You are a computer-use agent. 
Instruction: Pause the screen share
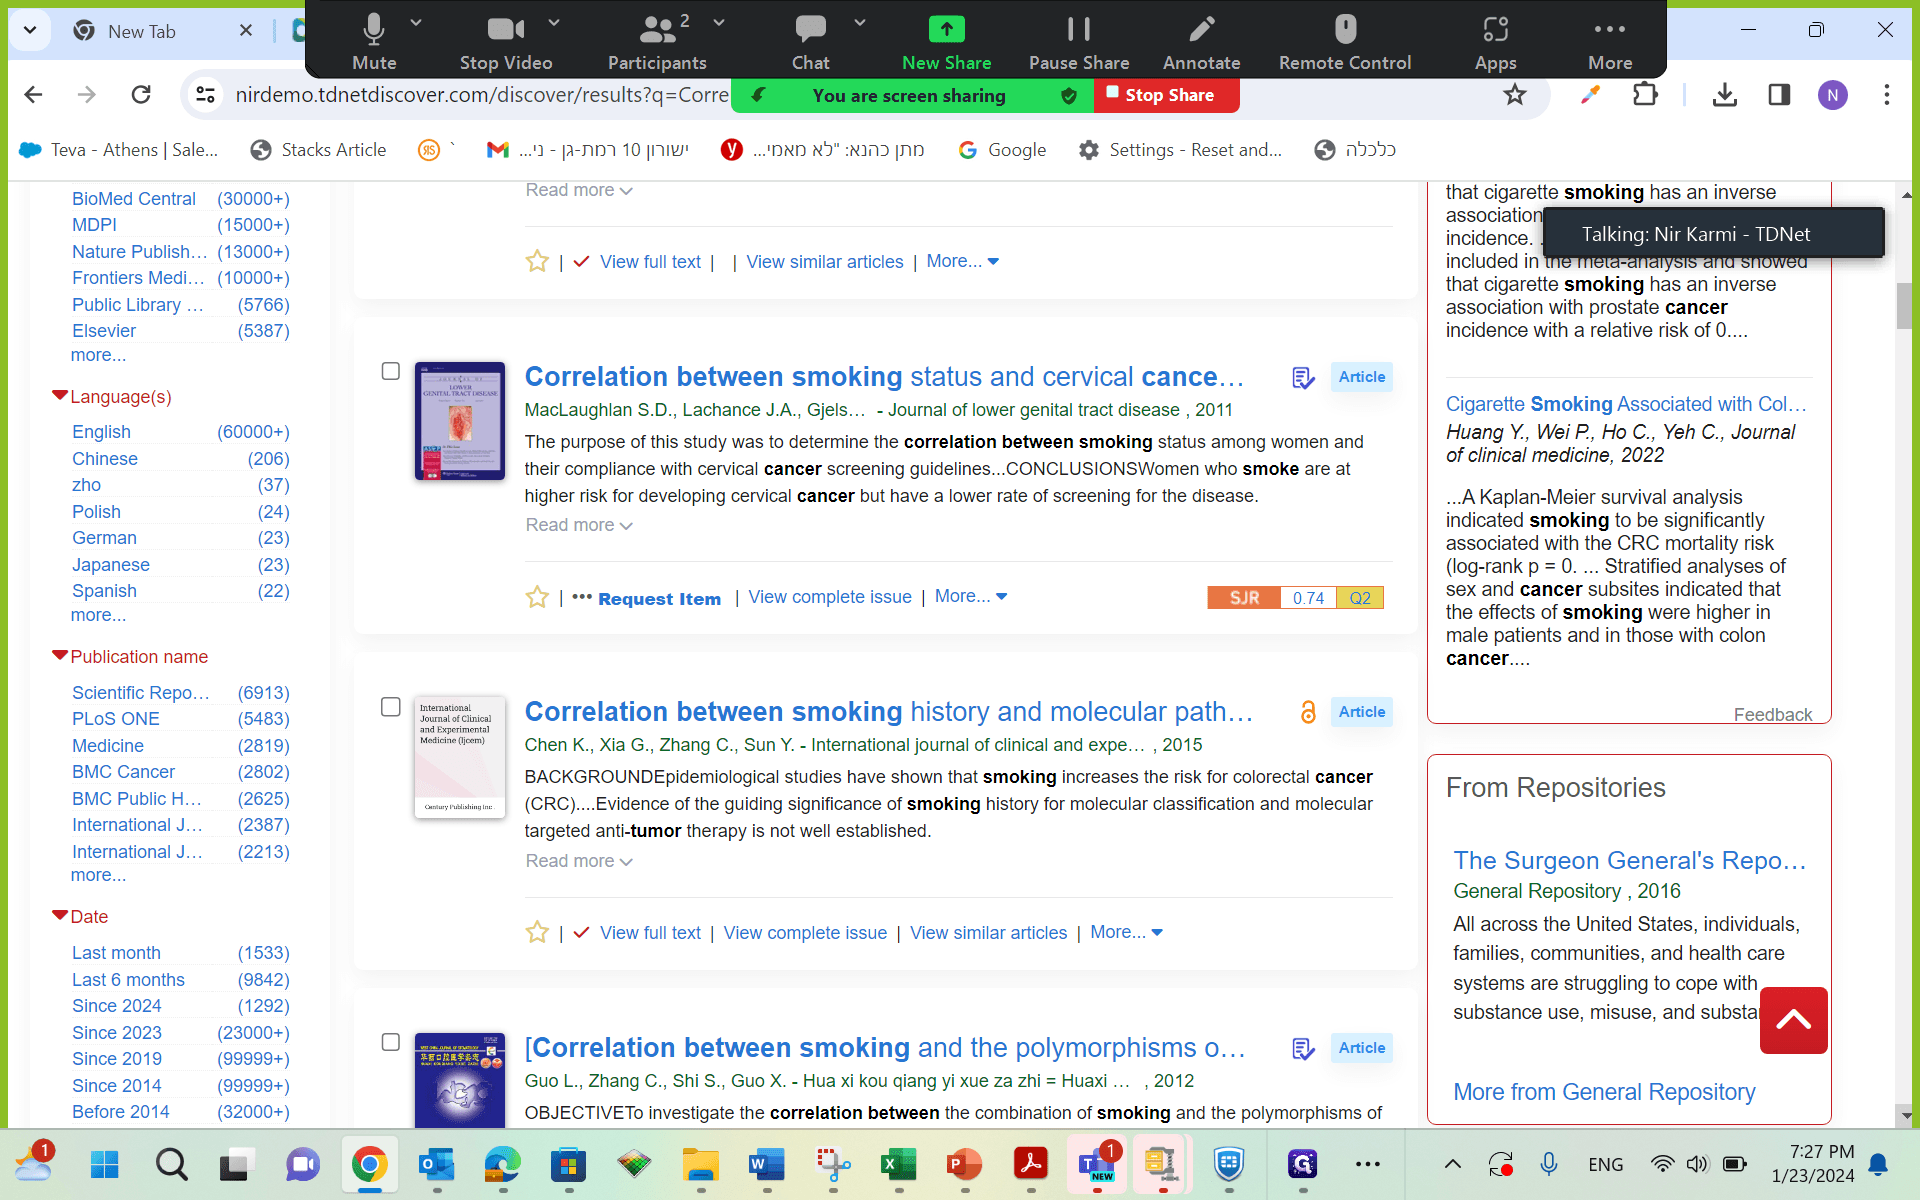point(1079,42)
